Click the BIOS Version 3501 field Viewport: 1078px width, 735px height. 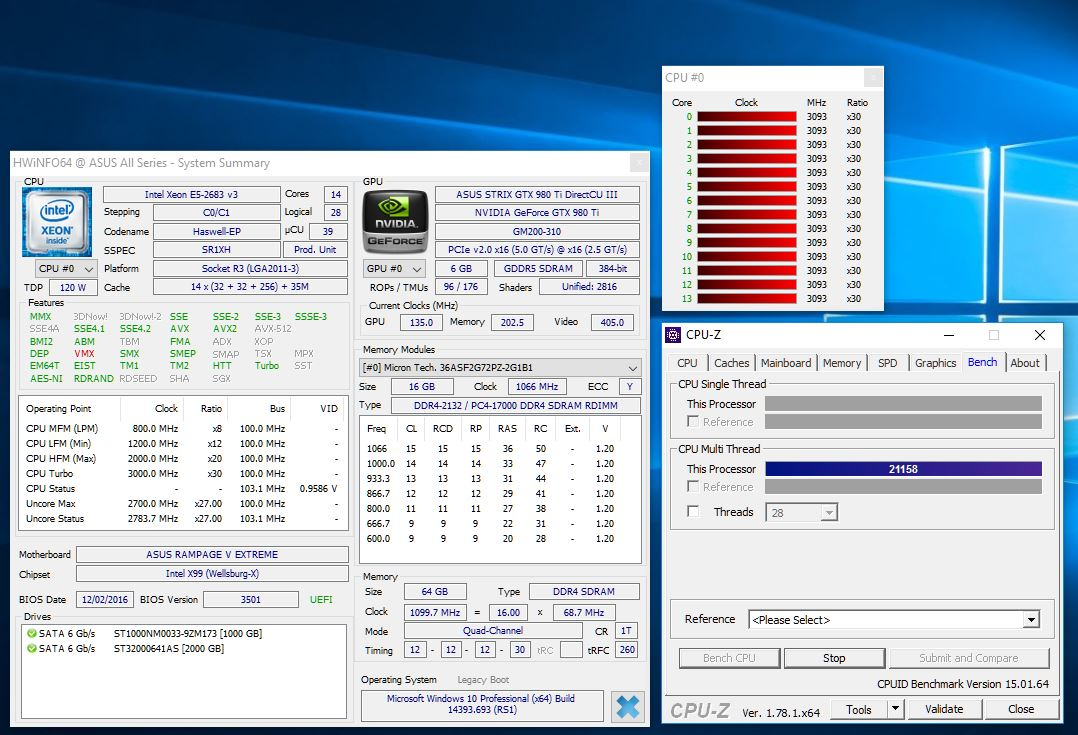(x=251, y=600)
